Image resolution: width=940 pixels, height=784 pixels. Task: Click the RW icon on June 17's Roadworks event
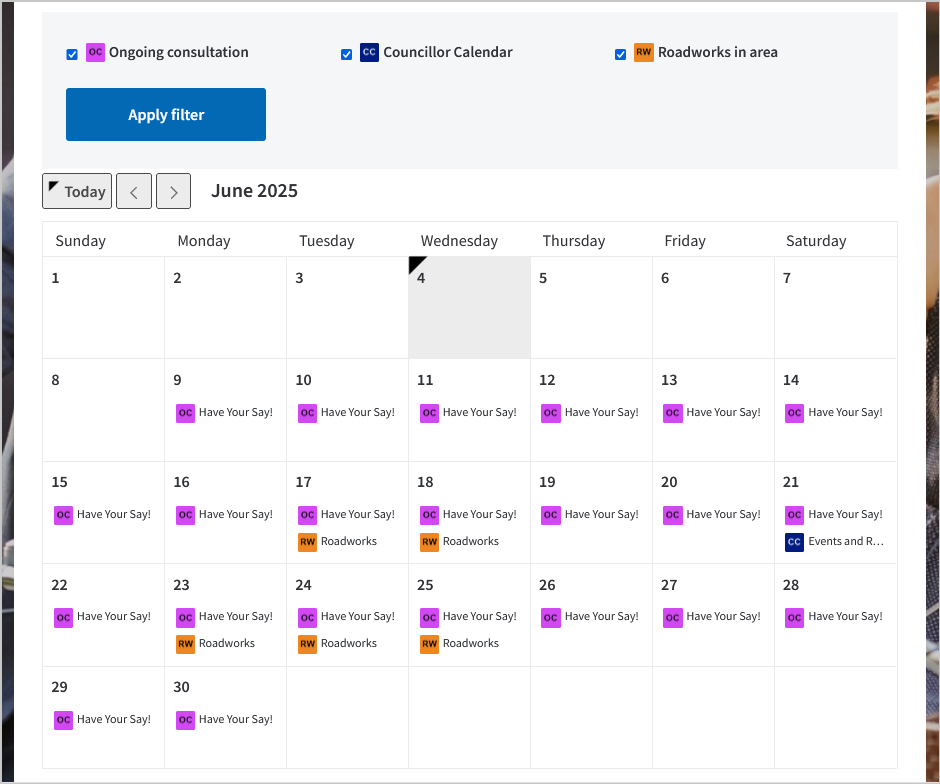(x=307, y=541)
